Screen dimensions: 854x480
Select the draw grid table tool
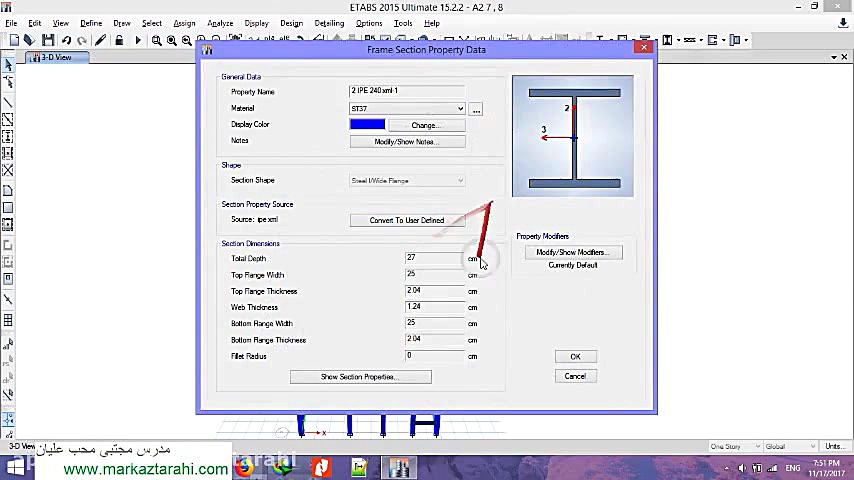click(x=8, y=320)
